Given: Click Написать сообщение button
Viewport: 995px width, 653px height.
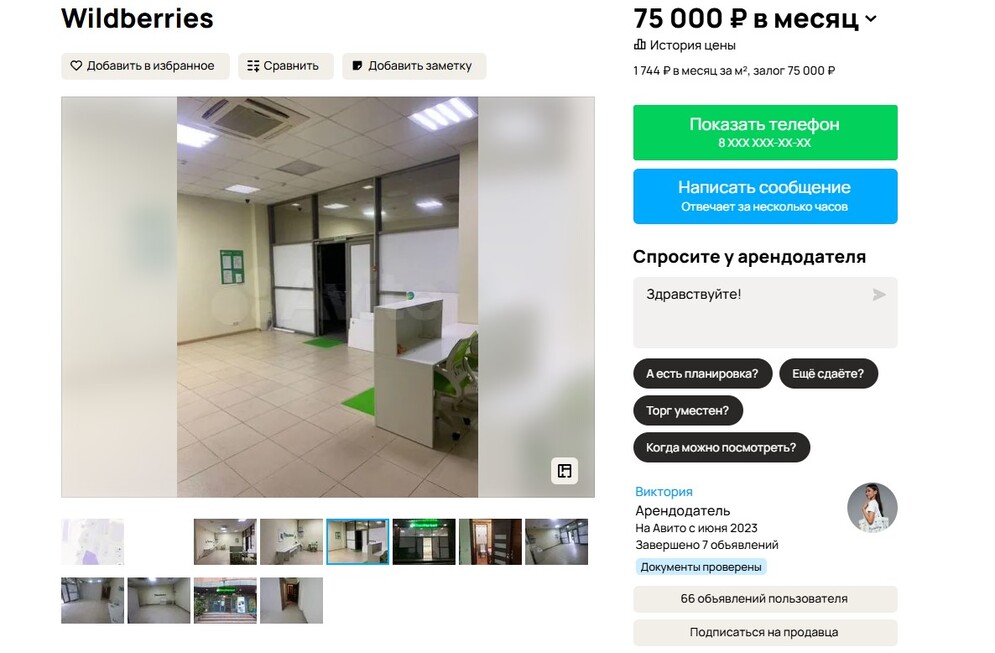Looking at the screenshot, I should [765, 196].
